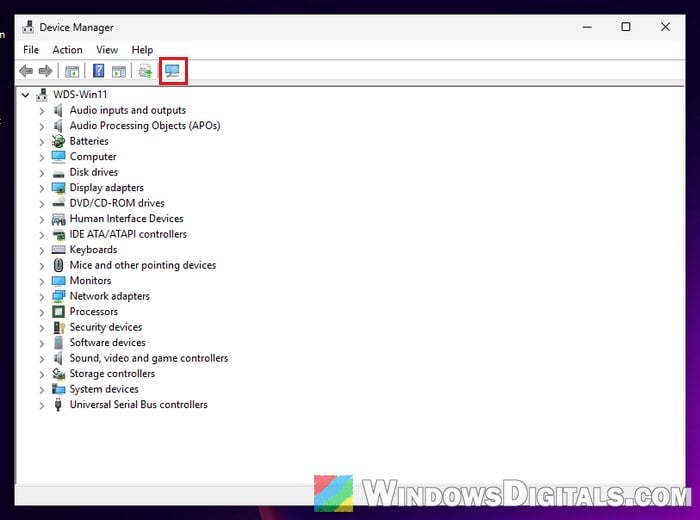The image size is (700, 520).
Task: Open the blue Help toolbar icon
Action: point(98,71)
